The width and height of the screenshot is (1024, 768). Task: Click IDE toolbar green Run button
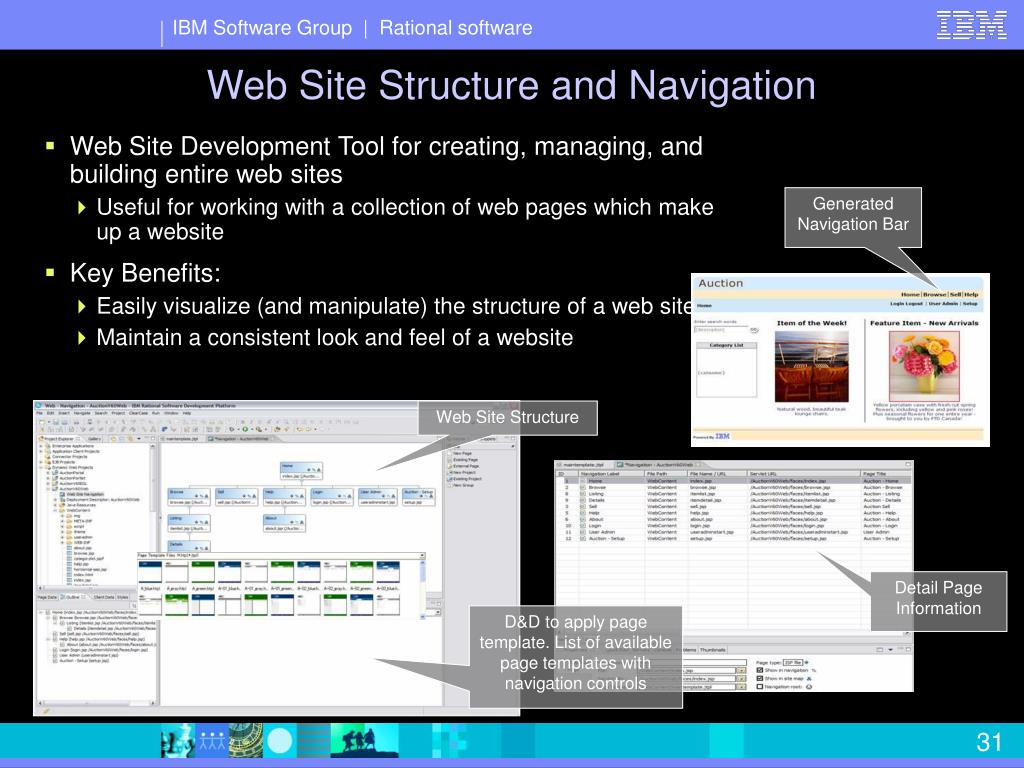tap(246, 430)
